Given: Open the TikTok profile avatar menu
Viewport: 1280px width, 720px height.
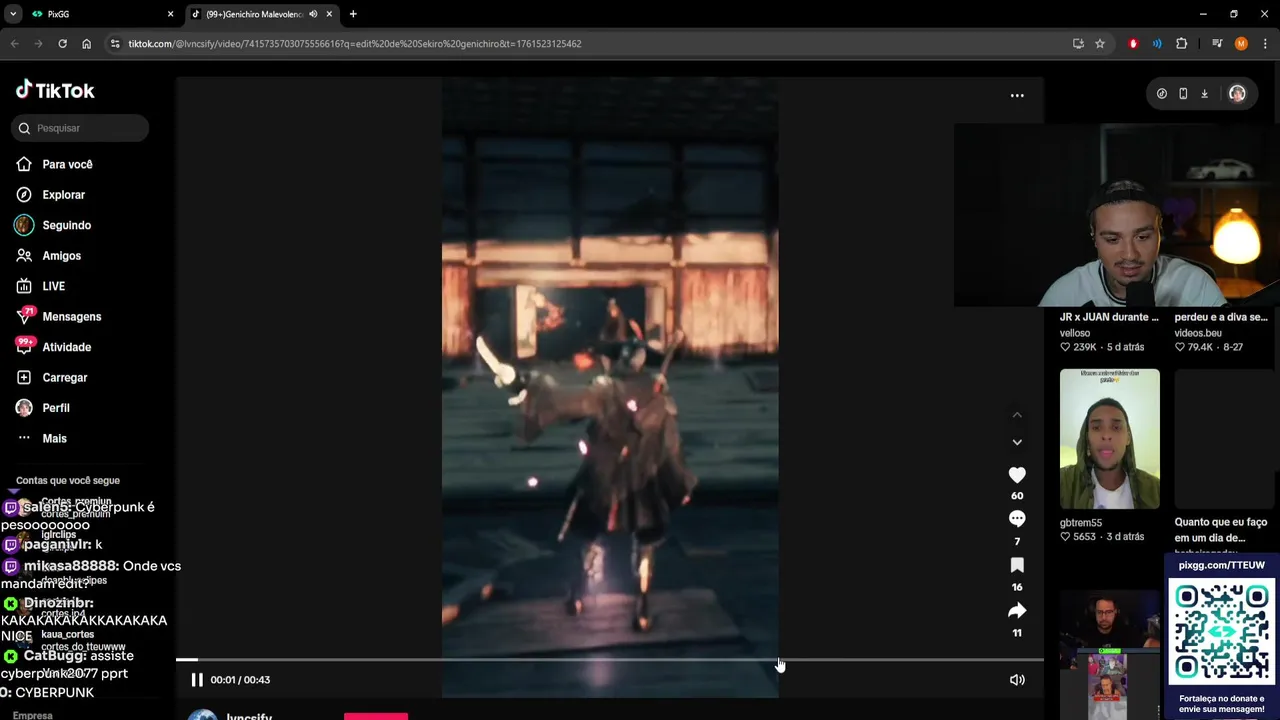Looking at the screenshot, I should click(x=1237, y=94).
